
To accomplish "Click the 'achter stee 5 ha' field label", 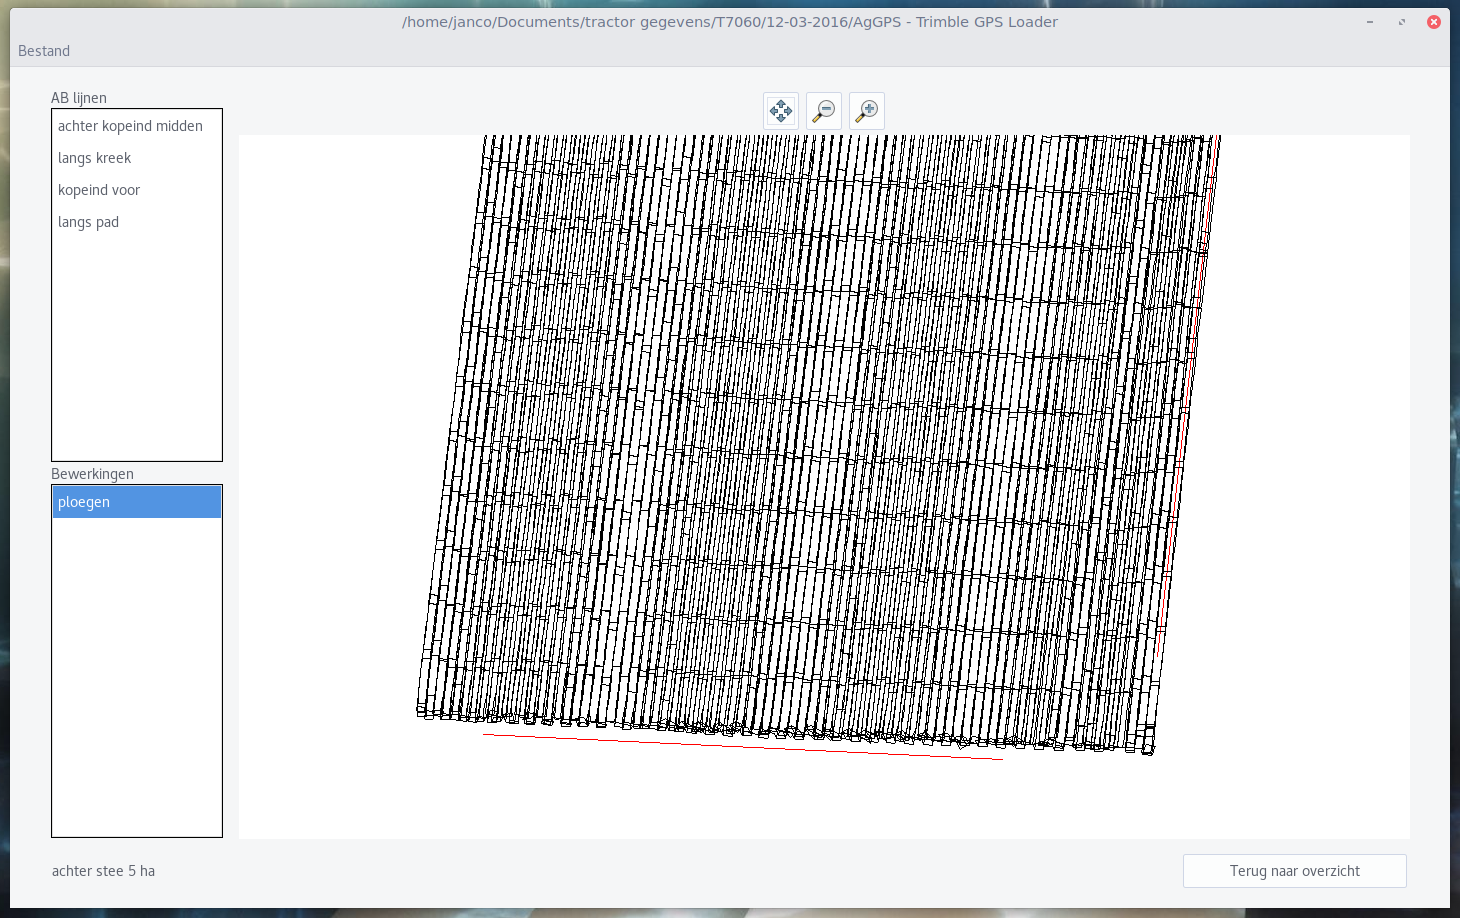I will click(103, 871).
